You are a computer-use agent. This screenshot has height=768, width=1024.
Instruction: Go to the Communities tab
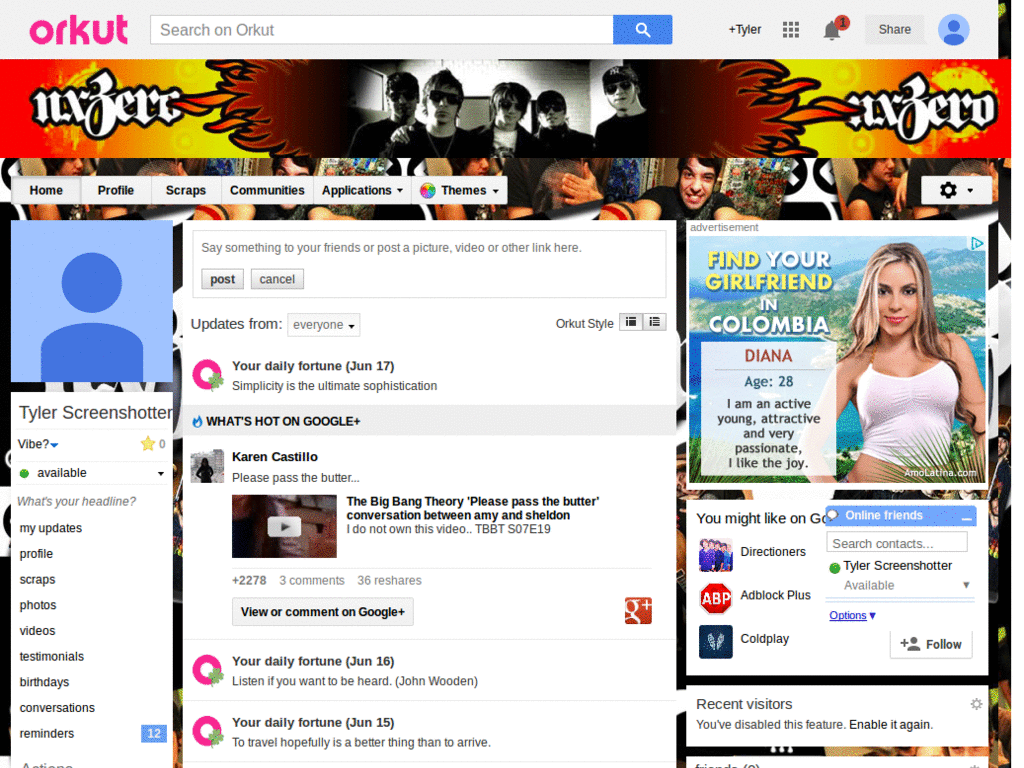point(267,191)
